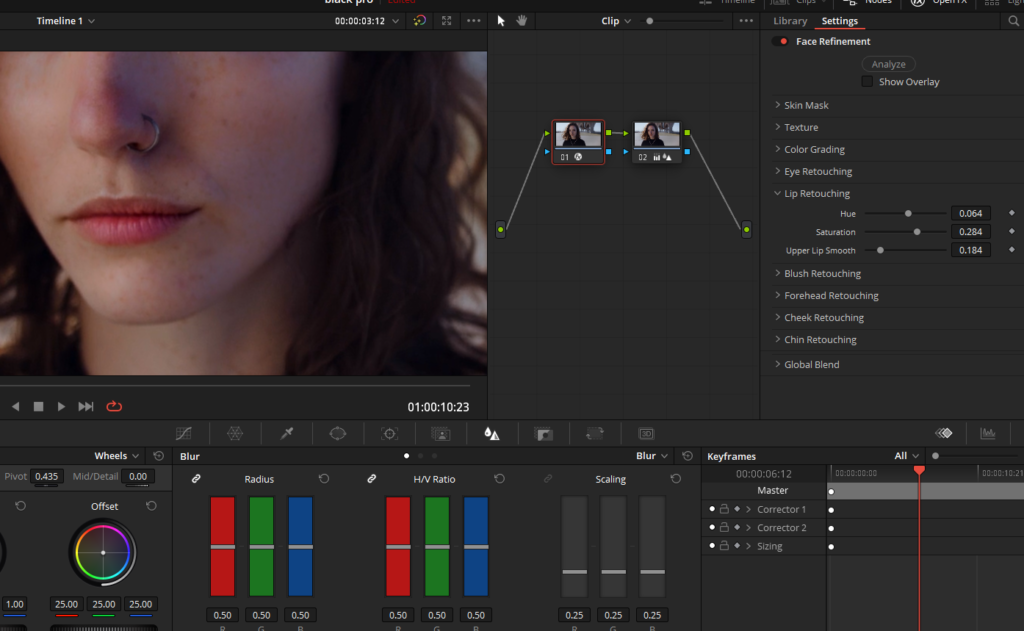The height and width of the screenshot is (631, 1024).
Task: Lock the Corrector 1 track
Action: tap(724, 509)
